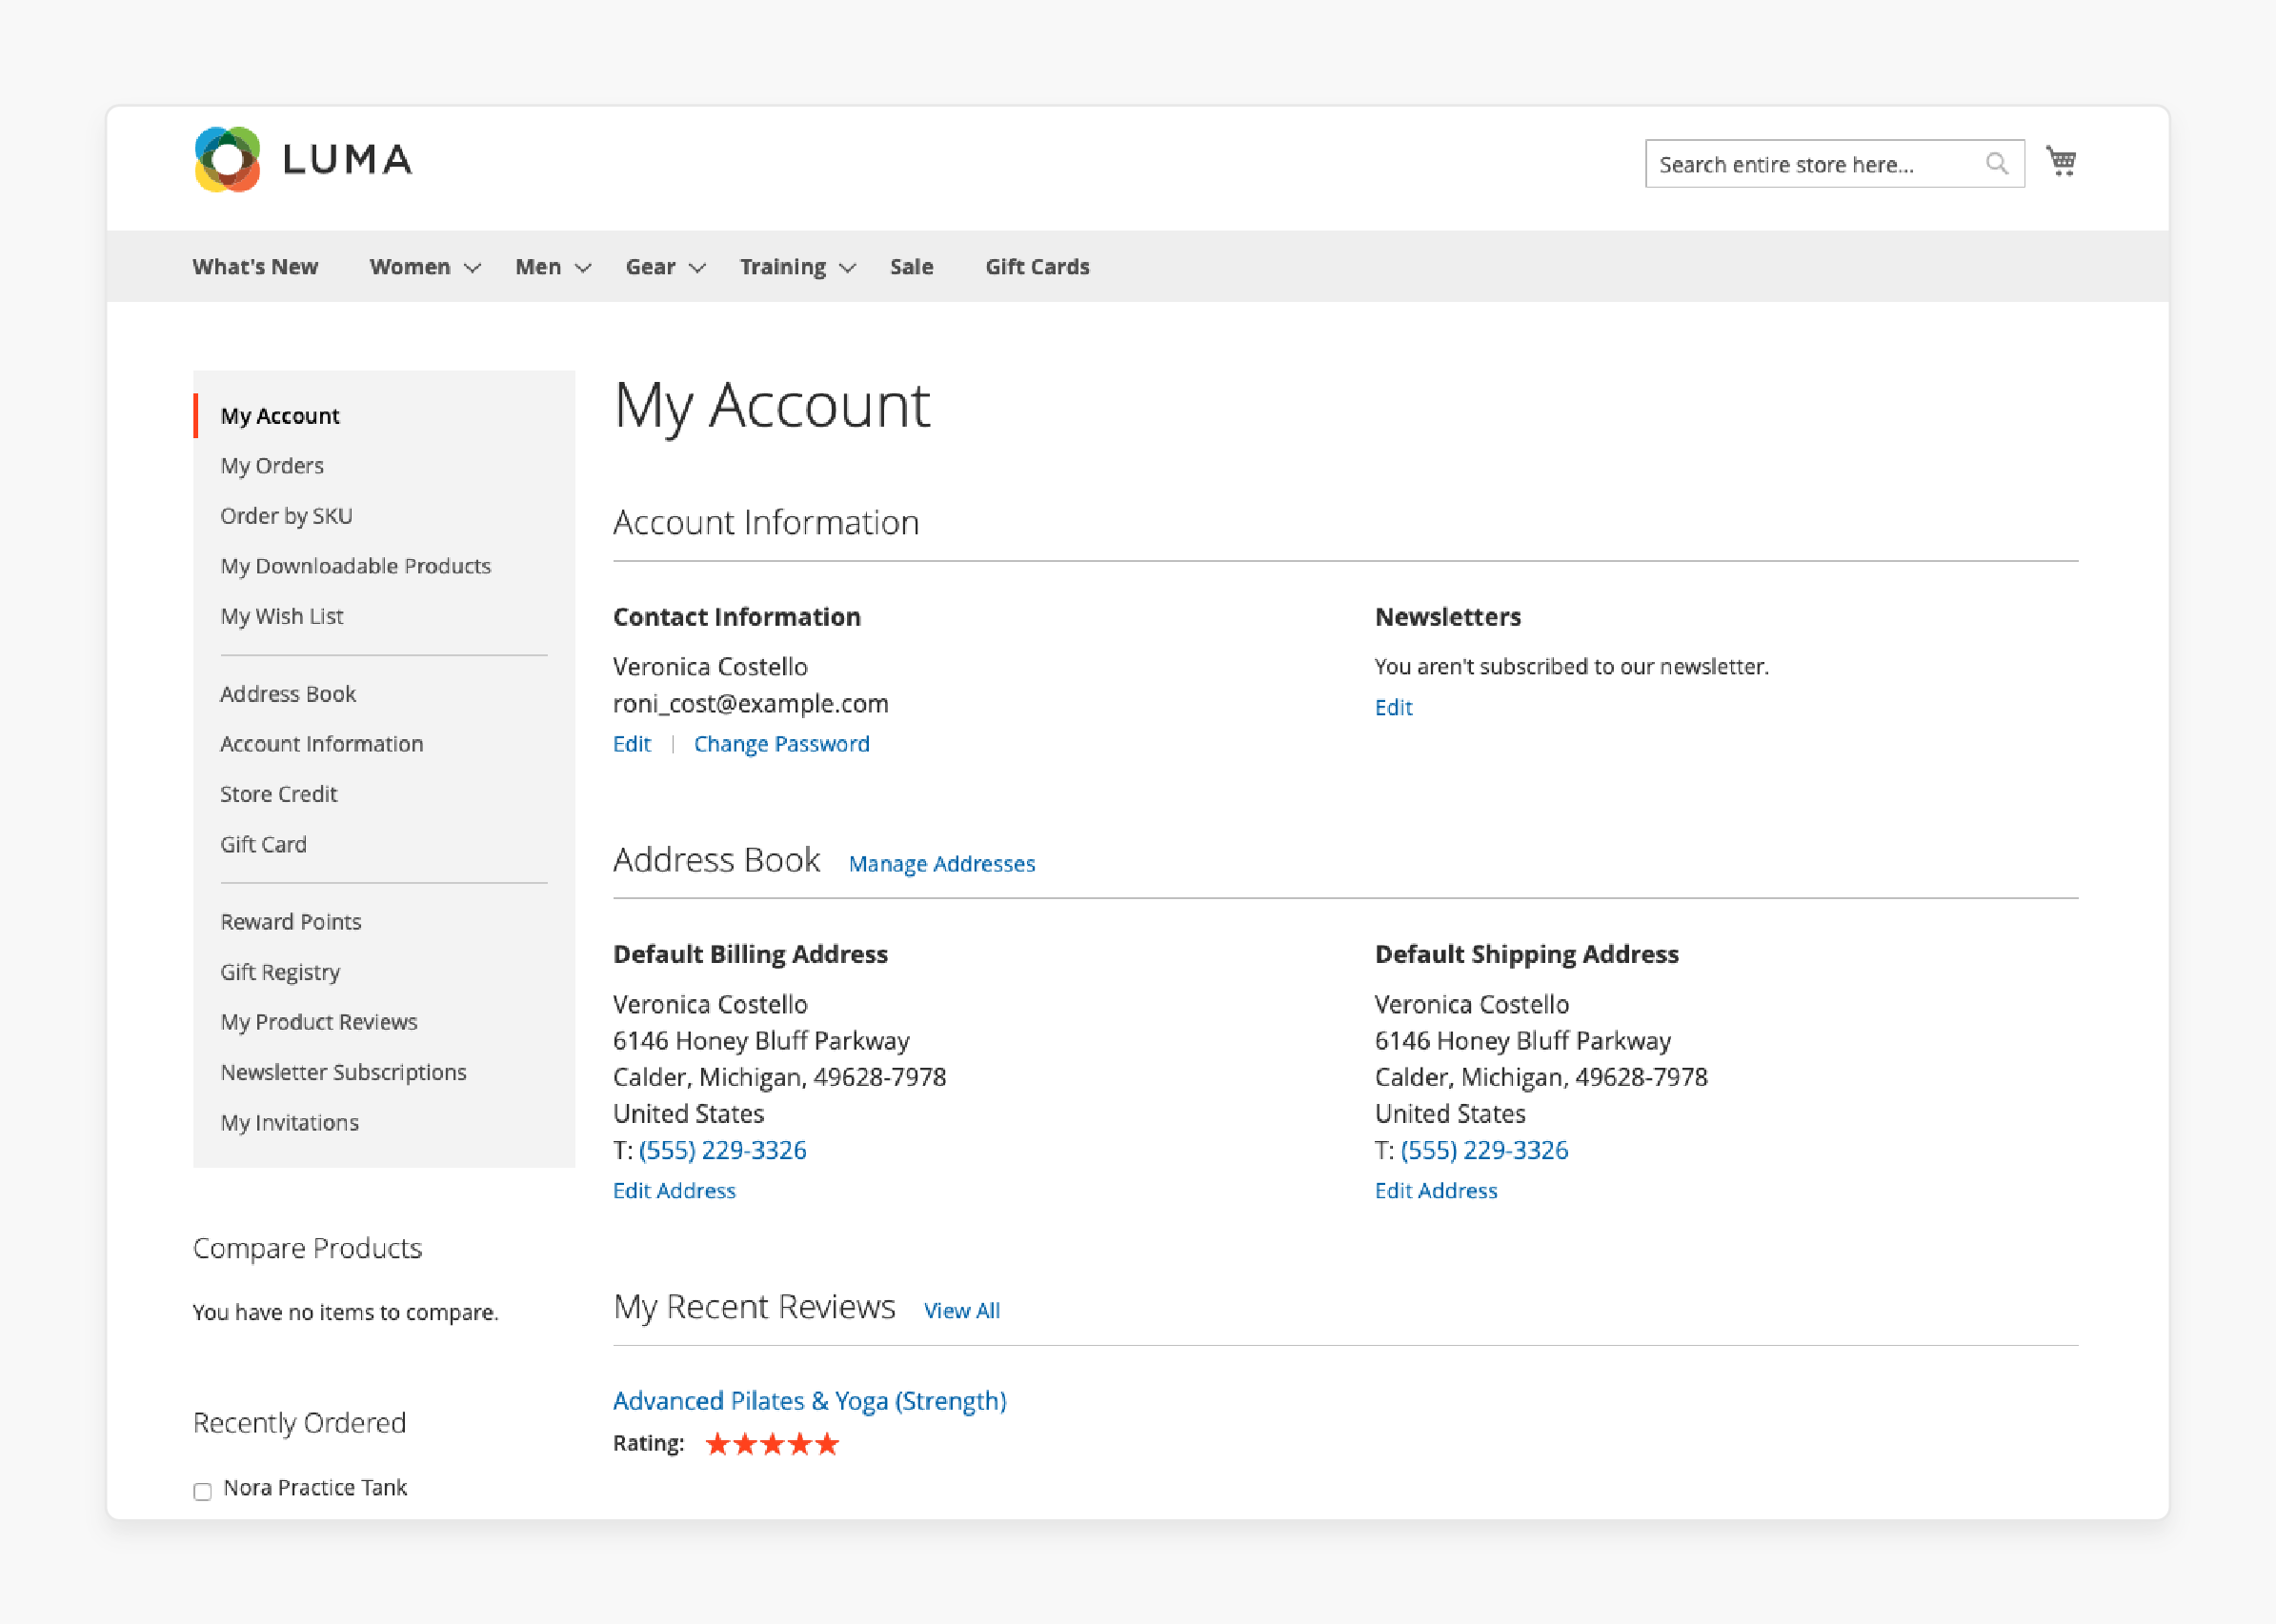Click the Manage Addresses link
Image resolution: width=2276 pixels, height=1624 pixels.
point(942,864)
